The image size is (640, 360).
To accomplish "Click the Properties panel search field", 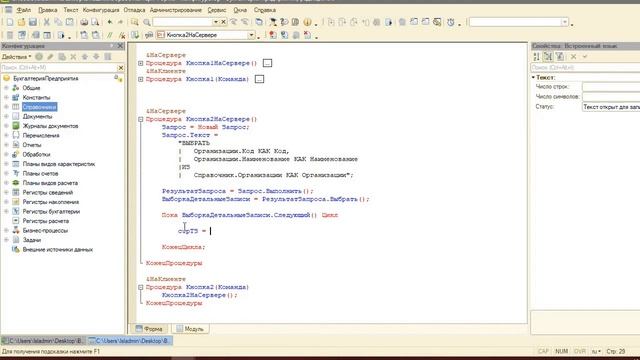I will [x=585, y=67].
